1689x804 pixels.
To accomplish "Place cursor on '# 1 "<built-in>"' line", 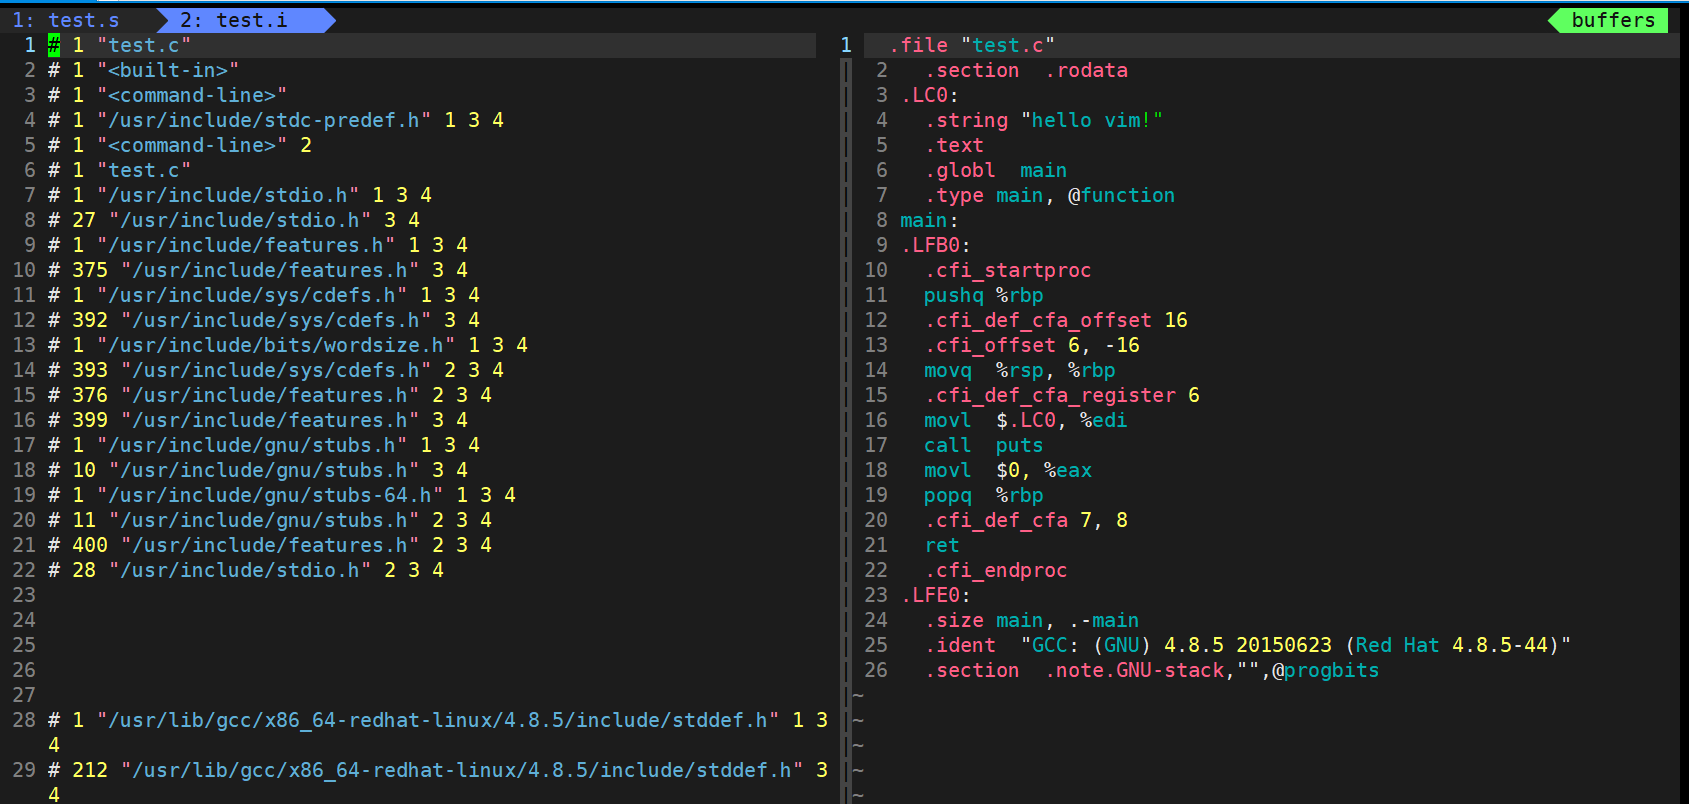I will click(144, 70).
